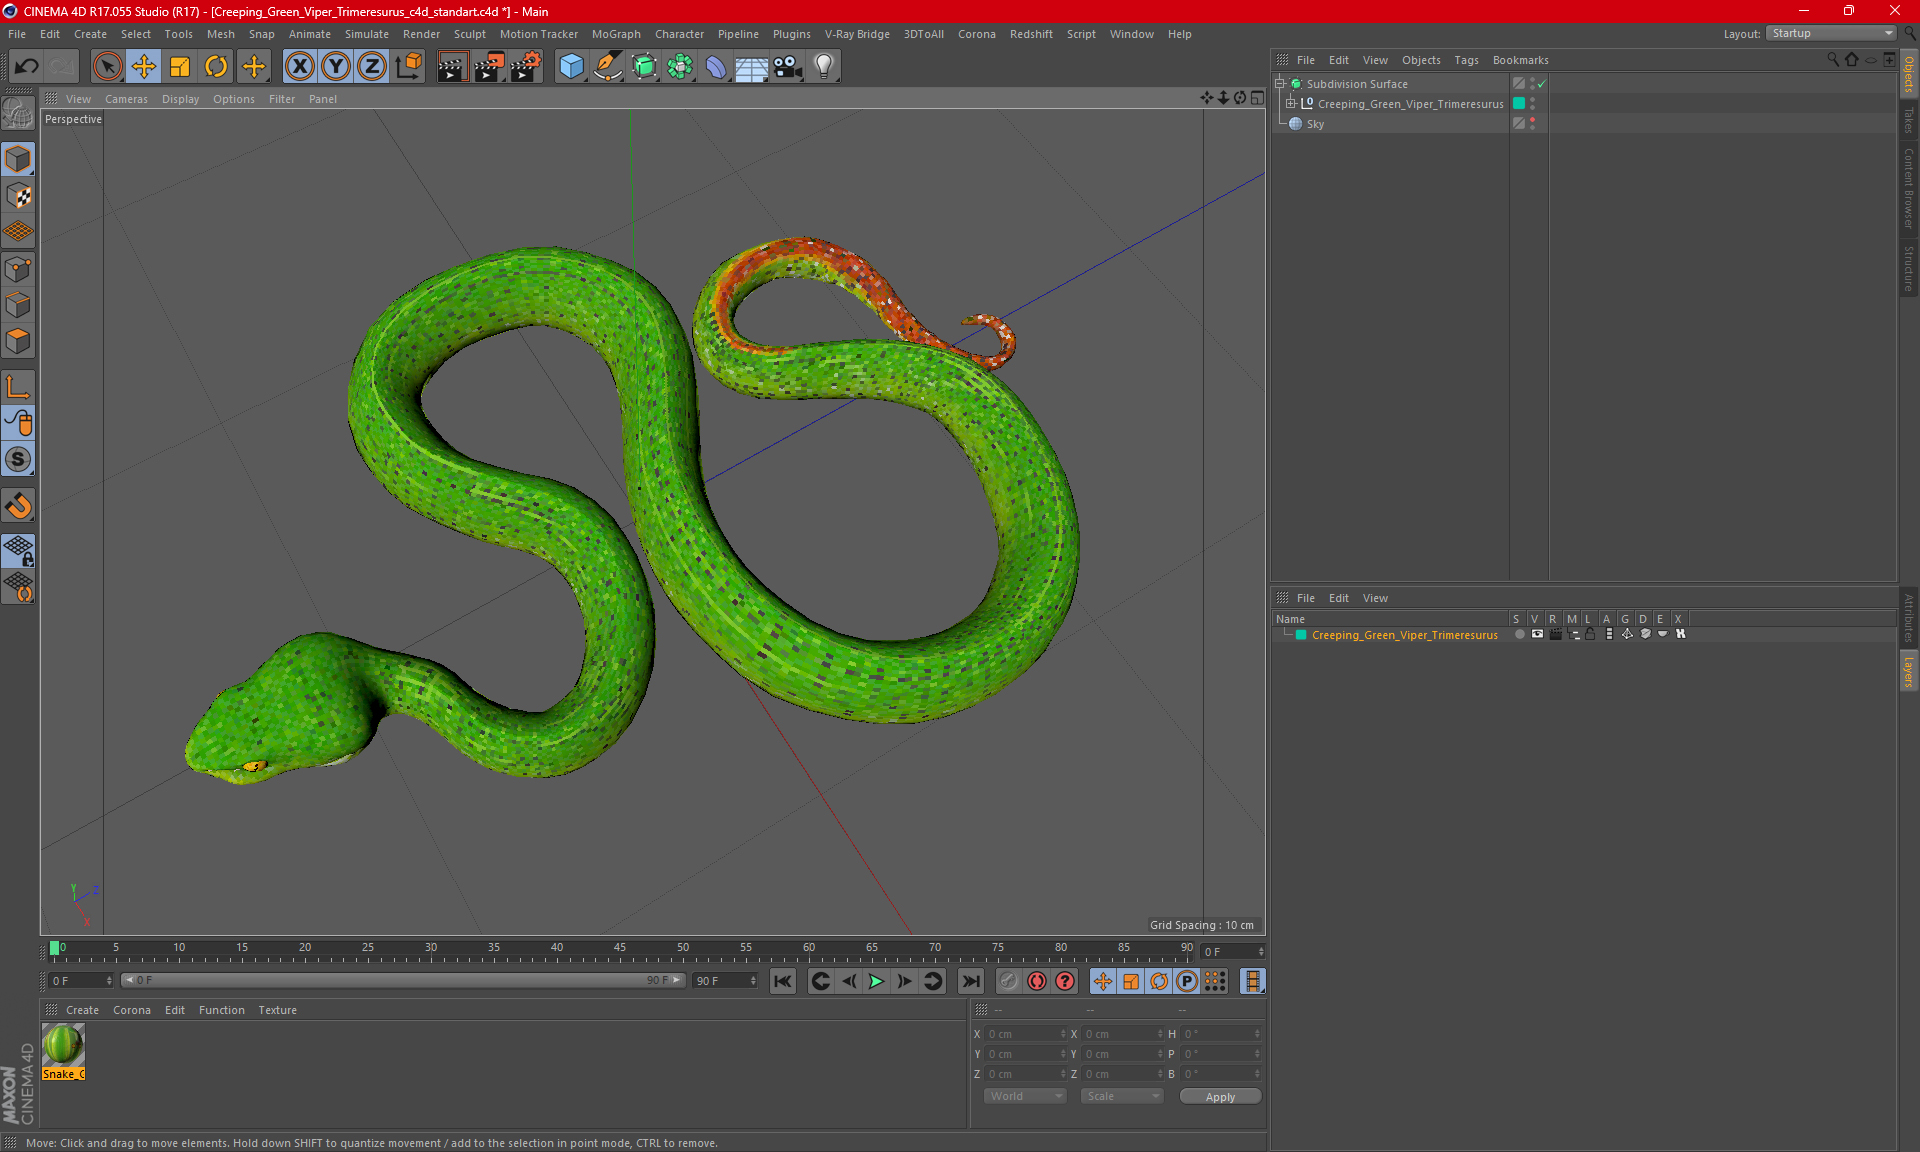1920x1152 pixels.
Task: Toggle the Enable Snap icon
Action: [x=18, y=460]
